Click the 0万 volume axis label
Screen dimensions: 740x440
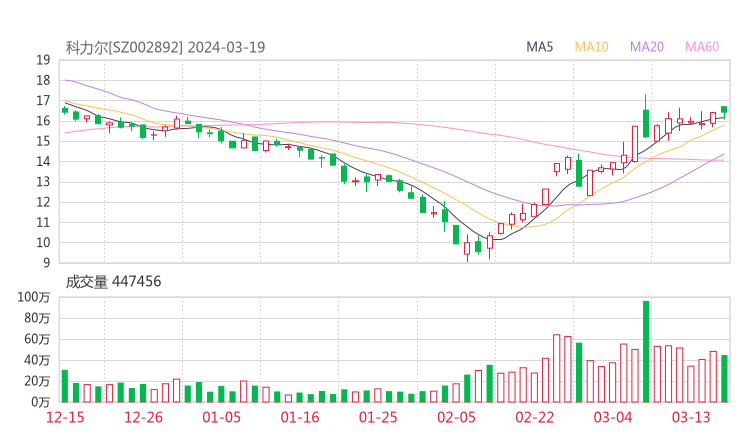coord(41,402)
